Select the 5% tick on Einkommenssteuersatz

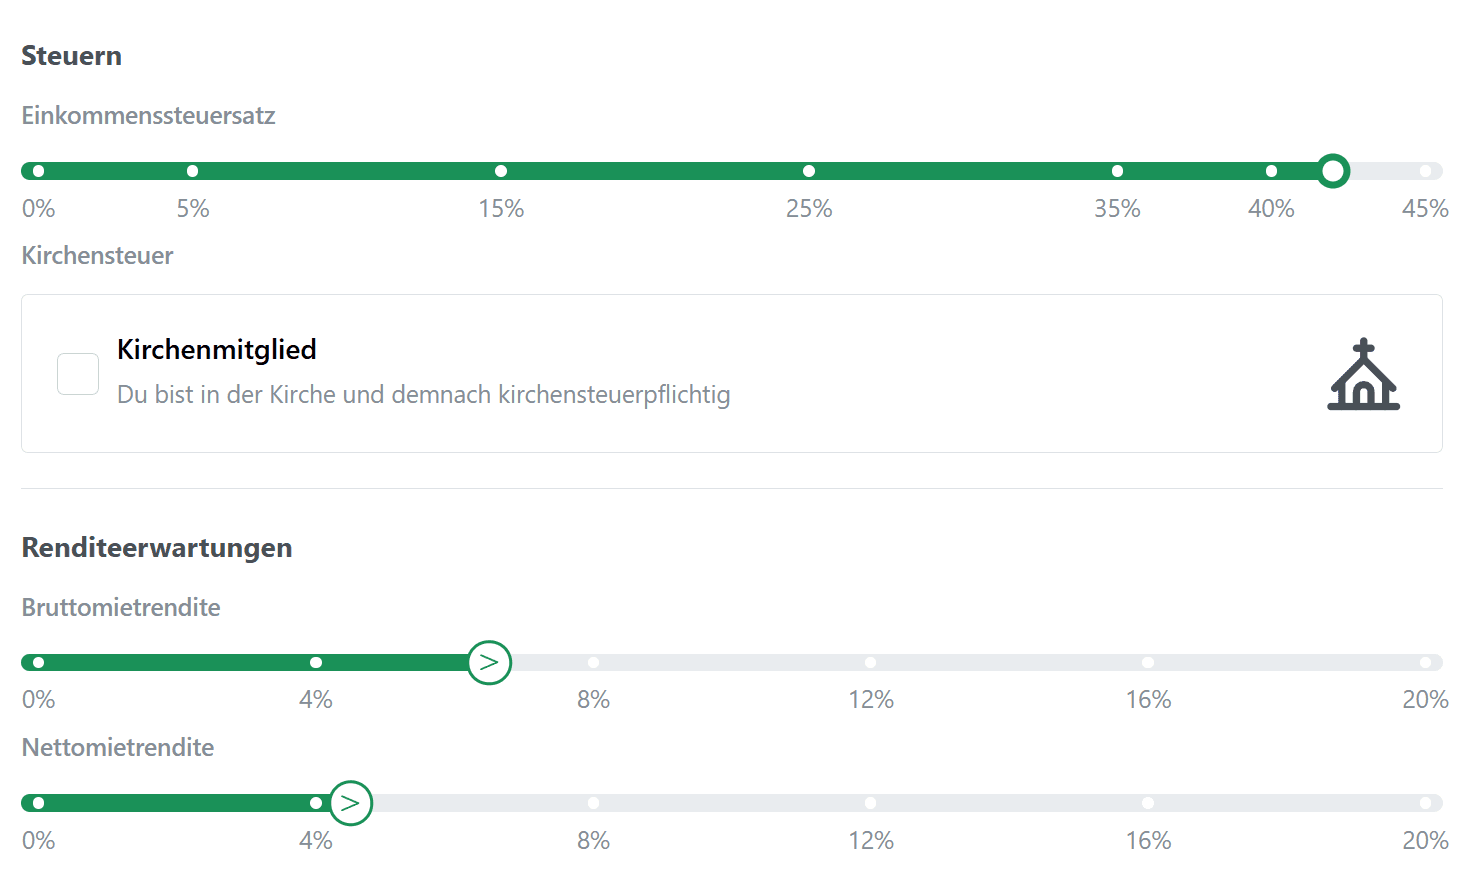192,170
